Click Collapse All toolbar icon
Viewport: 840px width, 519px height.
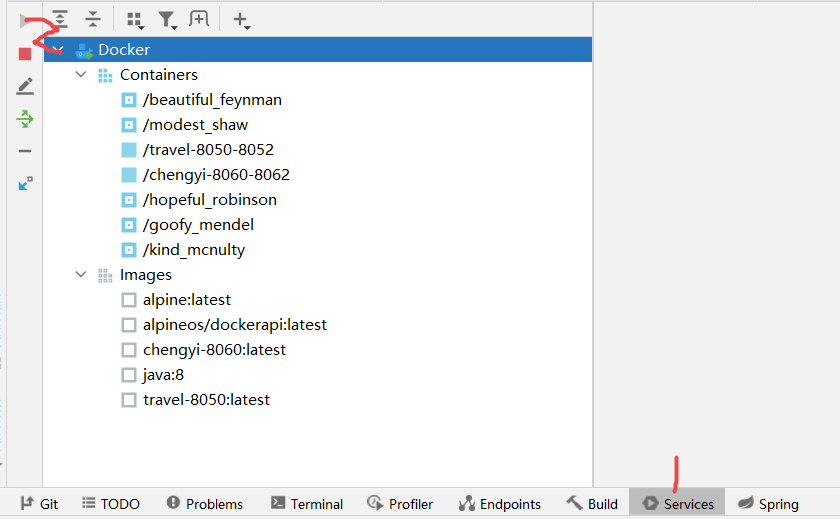tap(93, 19)
